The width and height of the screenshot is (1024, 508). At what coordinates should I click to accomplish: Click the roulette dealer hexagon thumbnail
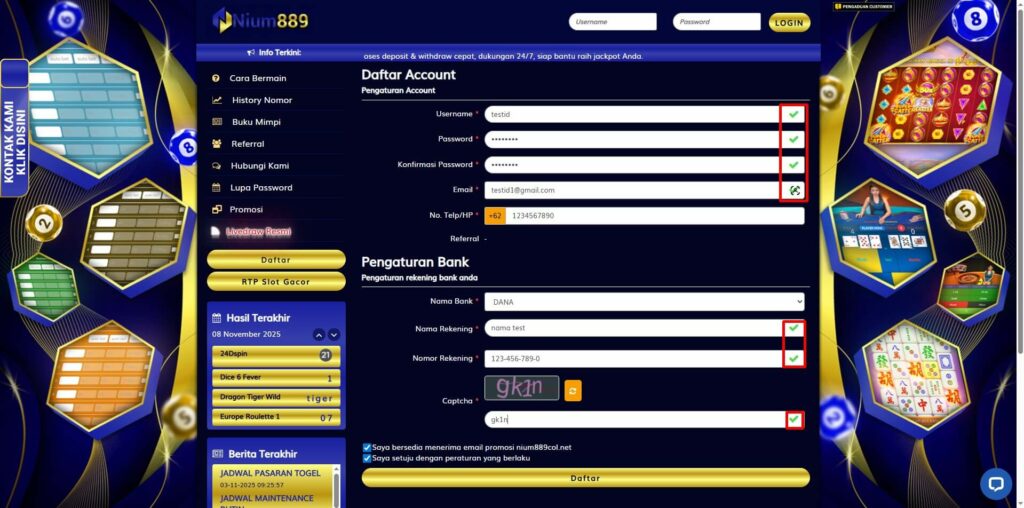970,287
